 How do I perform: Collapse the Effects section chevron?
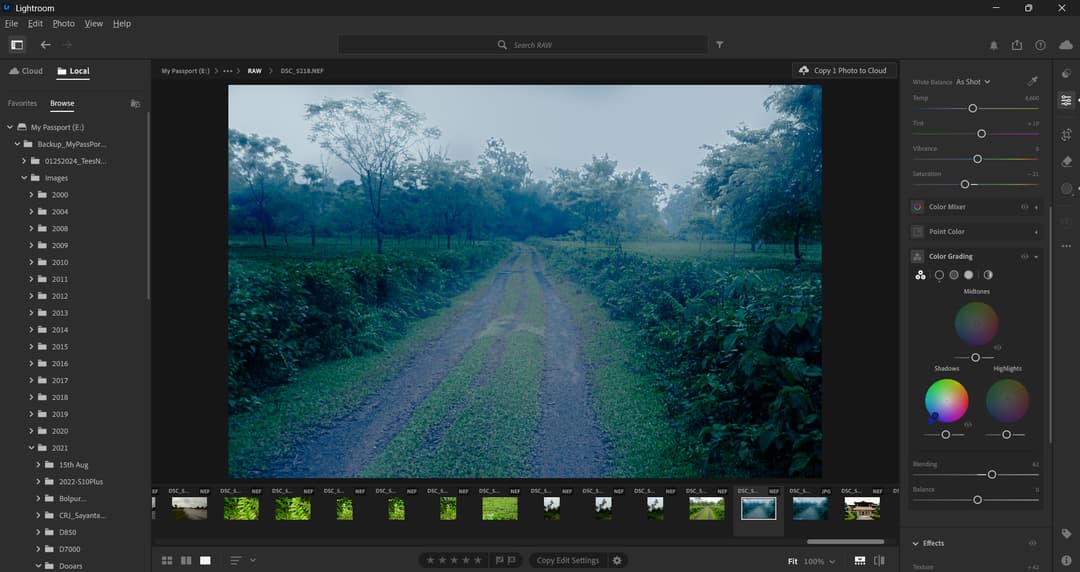(915, 544)
